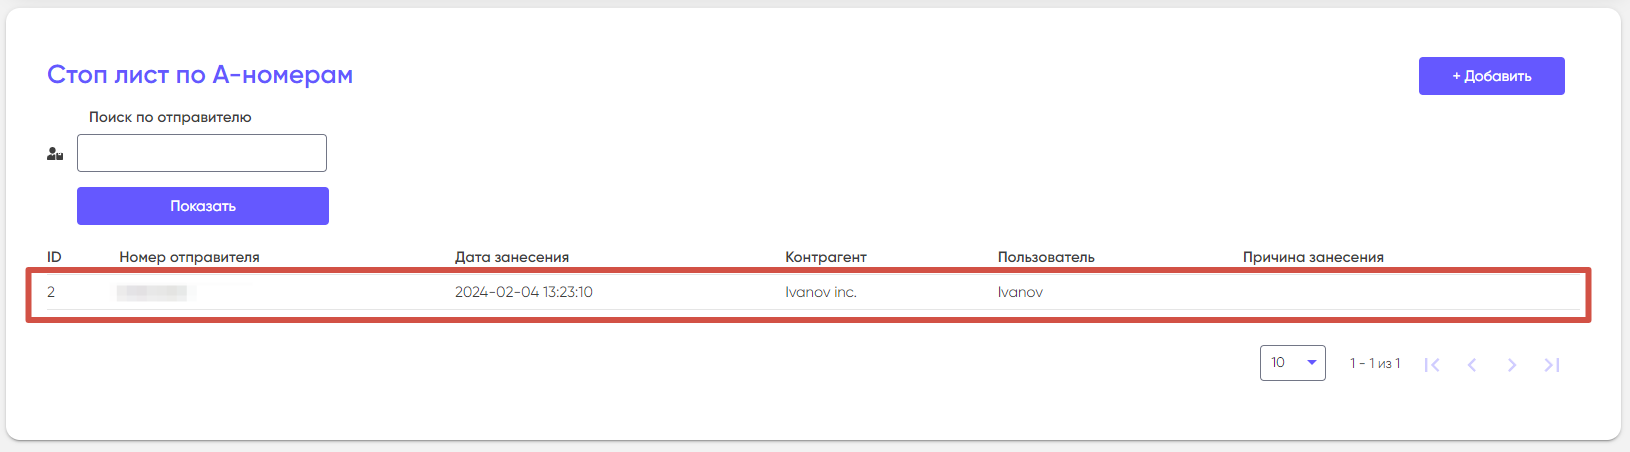Select the "Контрагент" column header

[826, 257]
